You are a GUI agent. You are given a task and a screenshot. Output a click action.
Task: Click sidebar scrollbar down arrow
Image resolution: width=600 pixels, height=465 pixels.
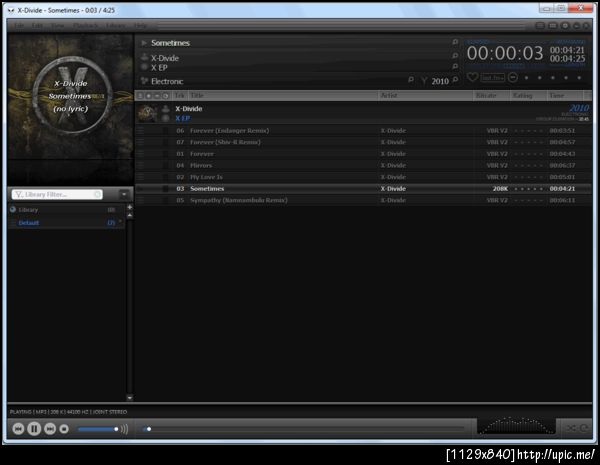pos(130,398)
